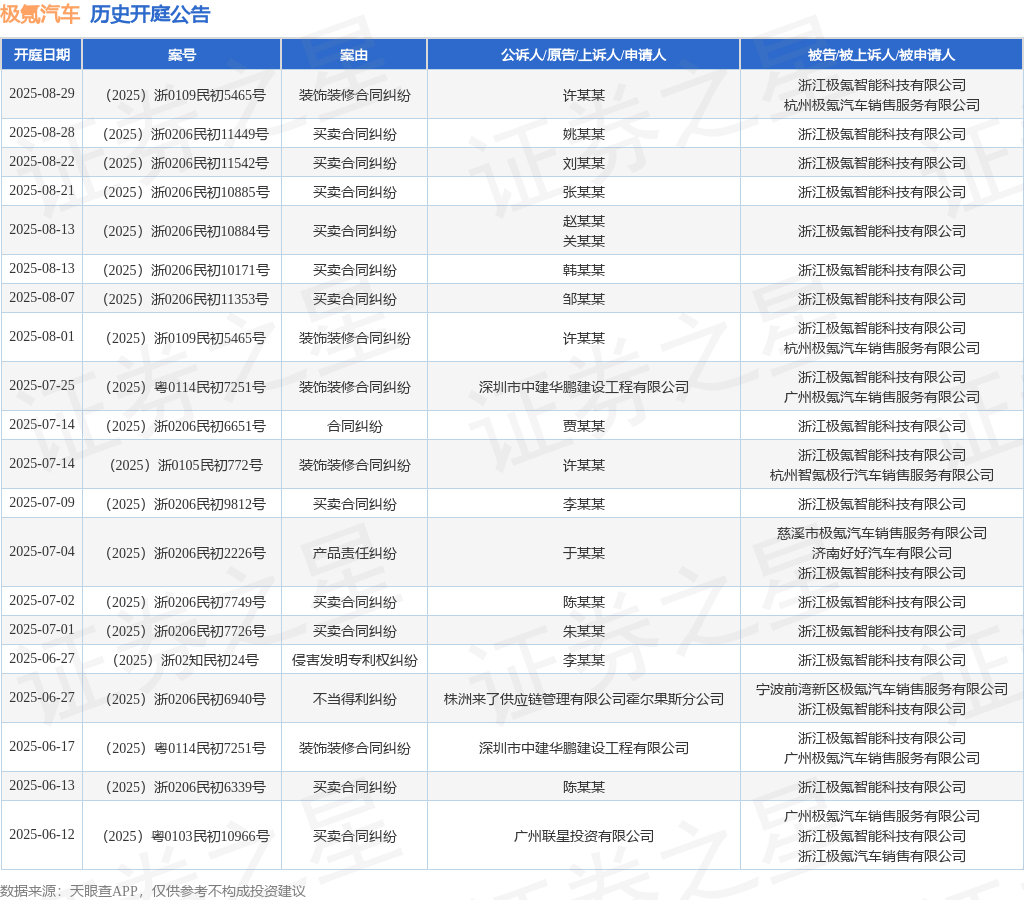
Task: Click the 案由 column header
Action: [354, 55]
